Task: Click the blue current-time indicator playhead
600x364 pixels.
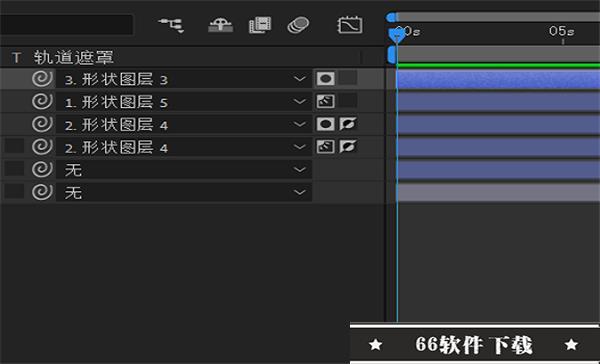Action: click(397, 36)
